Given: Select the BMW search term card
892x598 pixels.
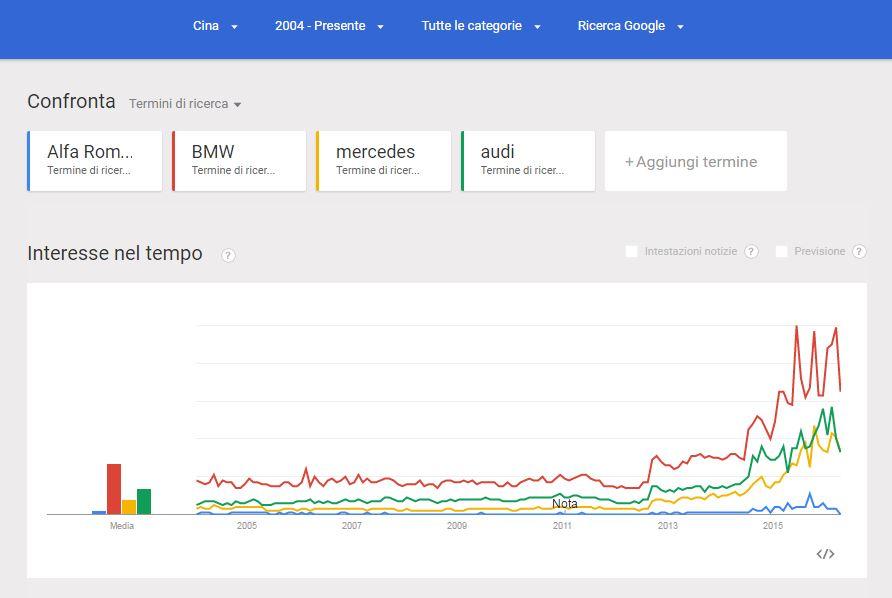Looking at the screenshot, I should click(239, 160).
